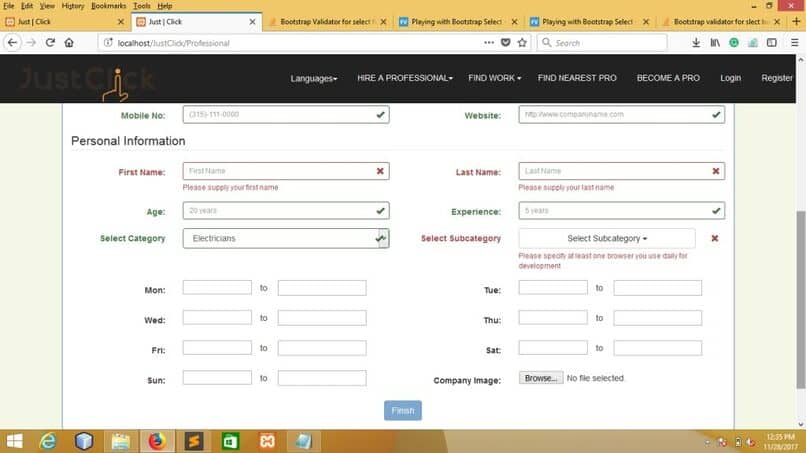Click the Sun start time field

click(x=217, y=377)
